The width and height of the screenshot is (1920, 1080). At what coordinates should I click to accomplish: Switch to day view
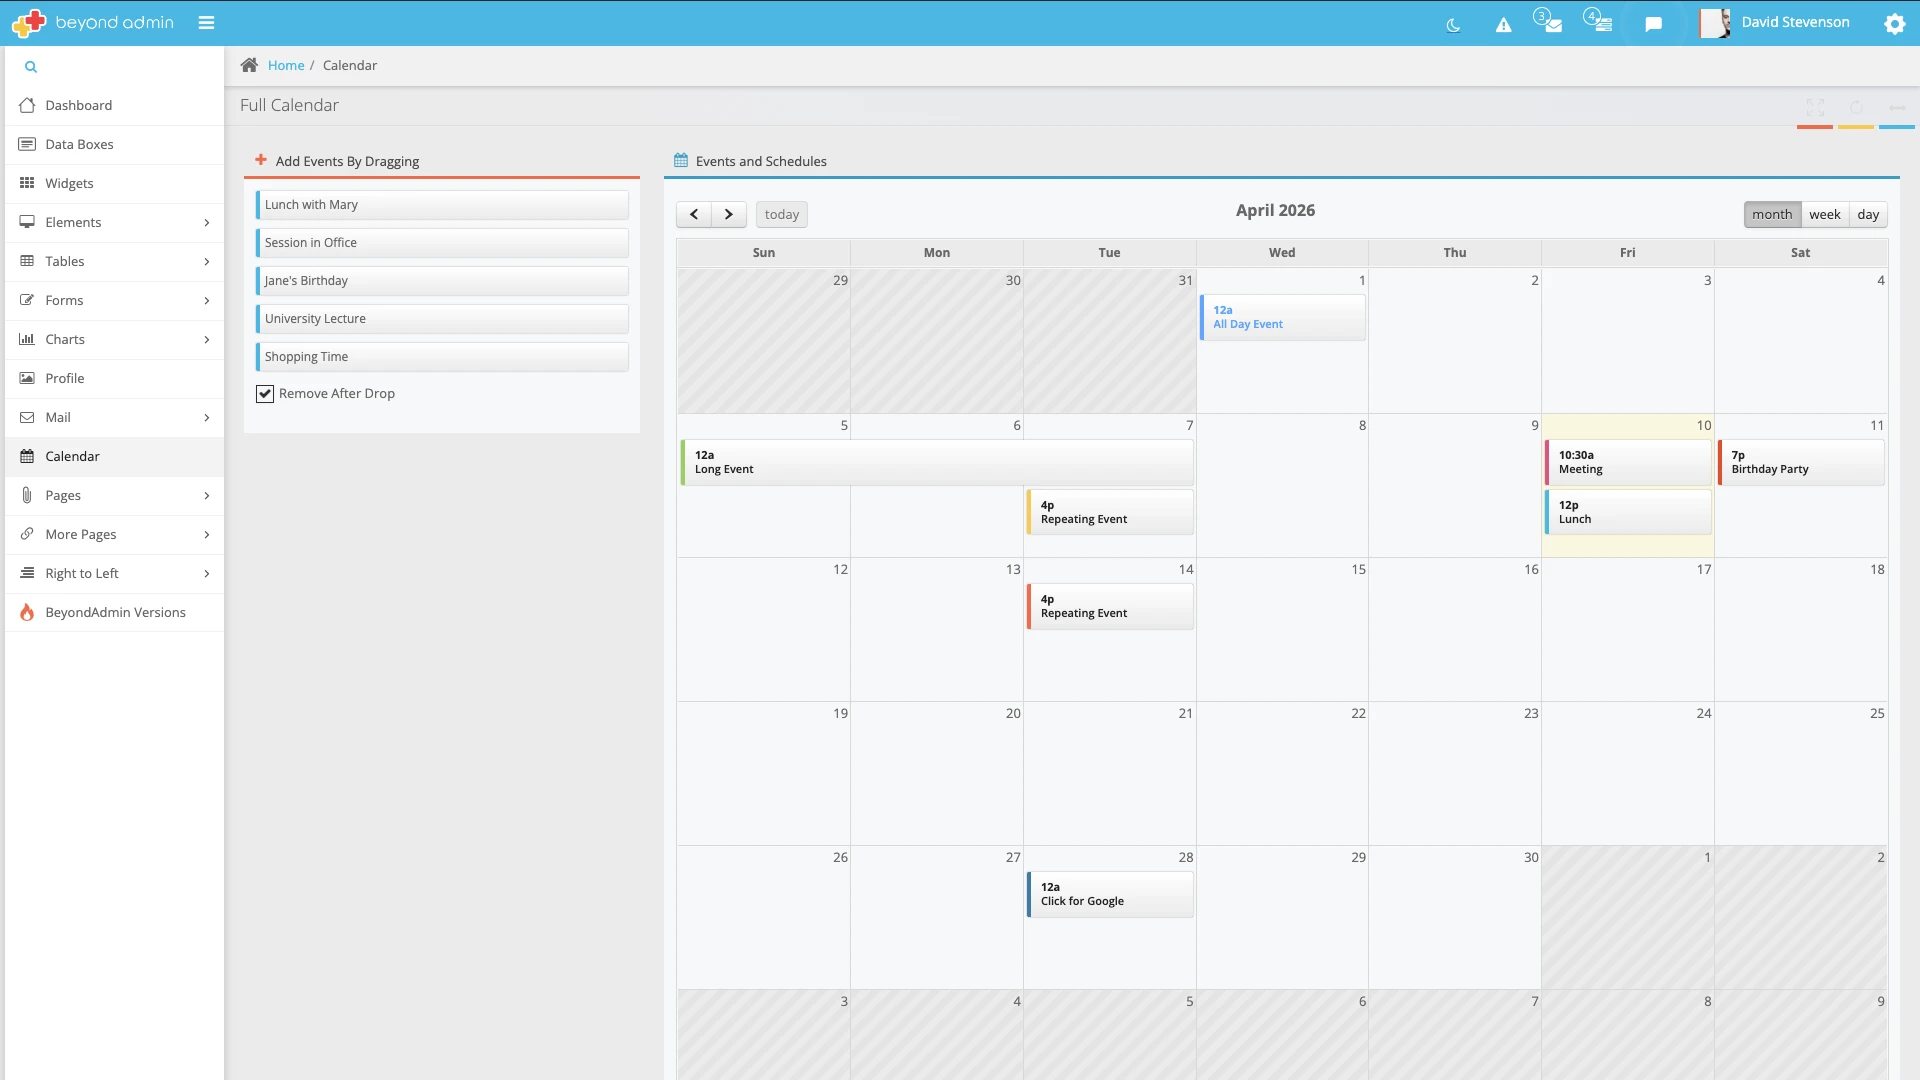coord(1868,214)
